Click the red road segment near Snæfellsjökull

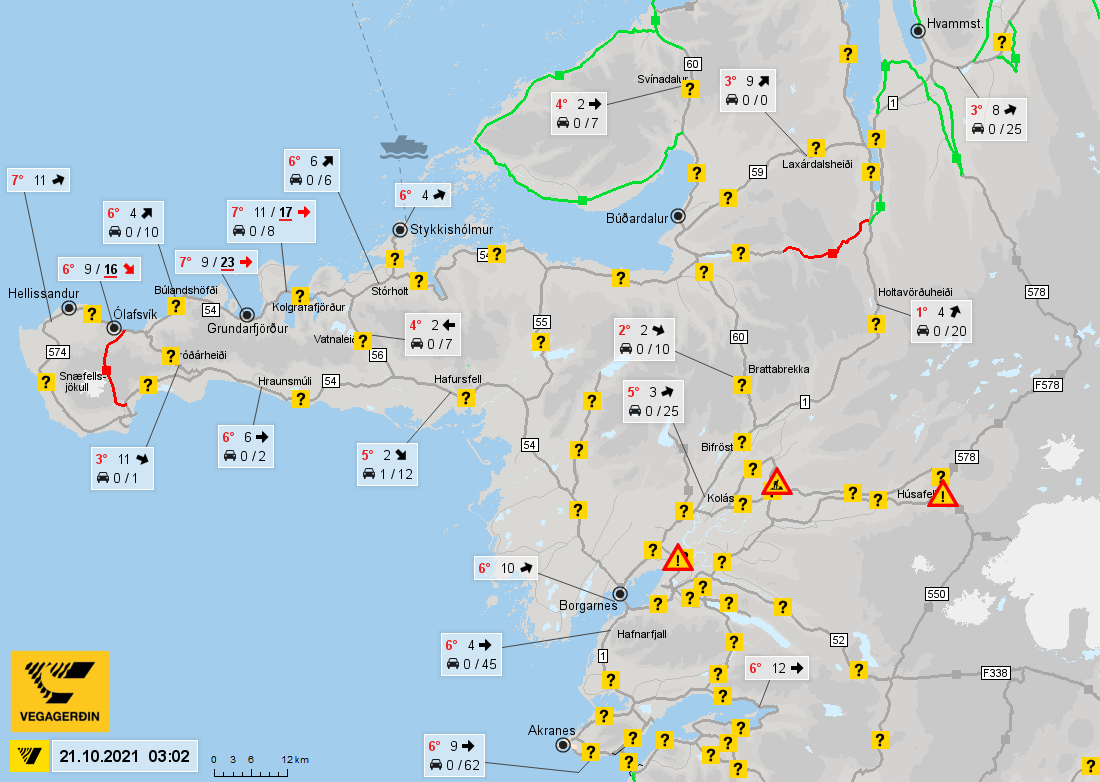click(x=109, y=370)
